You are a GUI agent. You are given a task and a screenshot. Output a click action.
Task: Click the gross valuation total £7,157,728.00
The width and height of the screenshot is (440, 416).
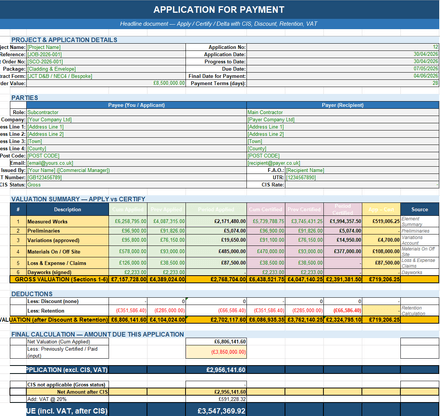tap(128, 279)
